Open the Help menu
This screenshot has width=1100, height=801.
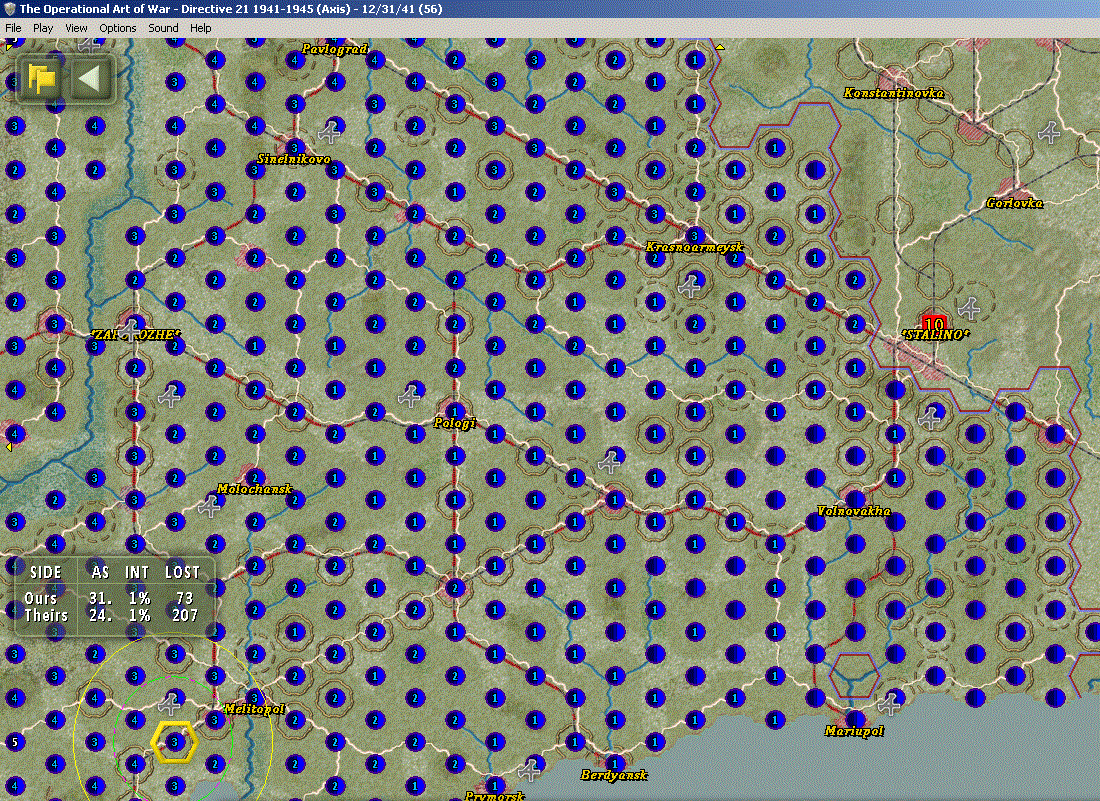click(201, 28)
